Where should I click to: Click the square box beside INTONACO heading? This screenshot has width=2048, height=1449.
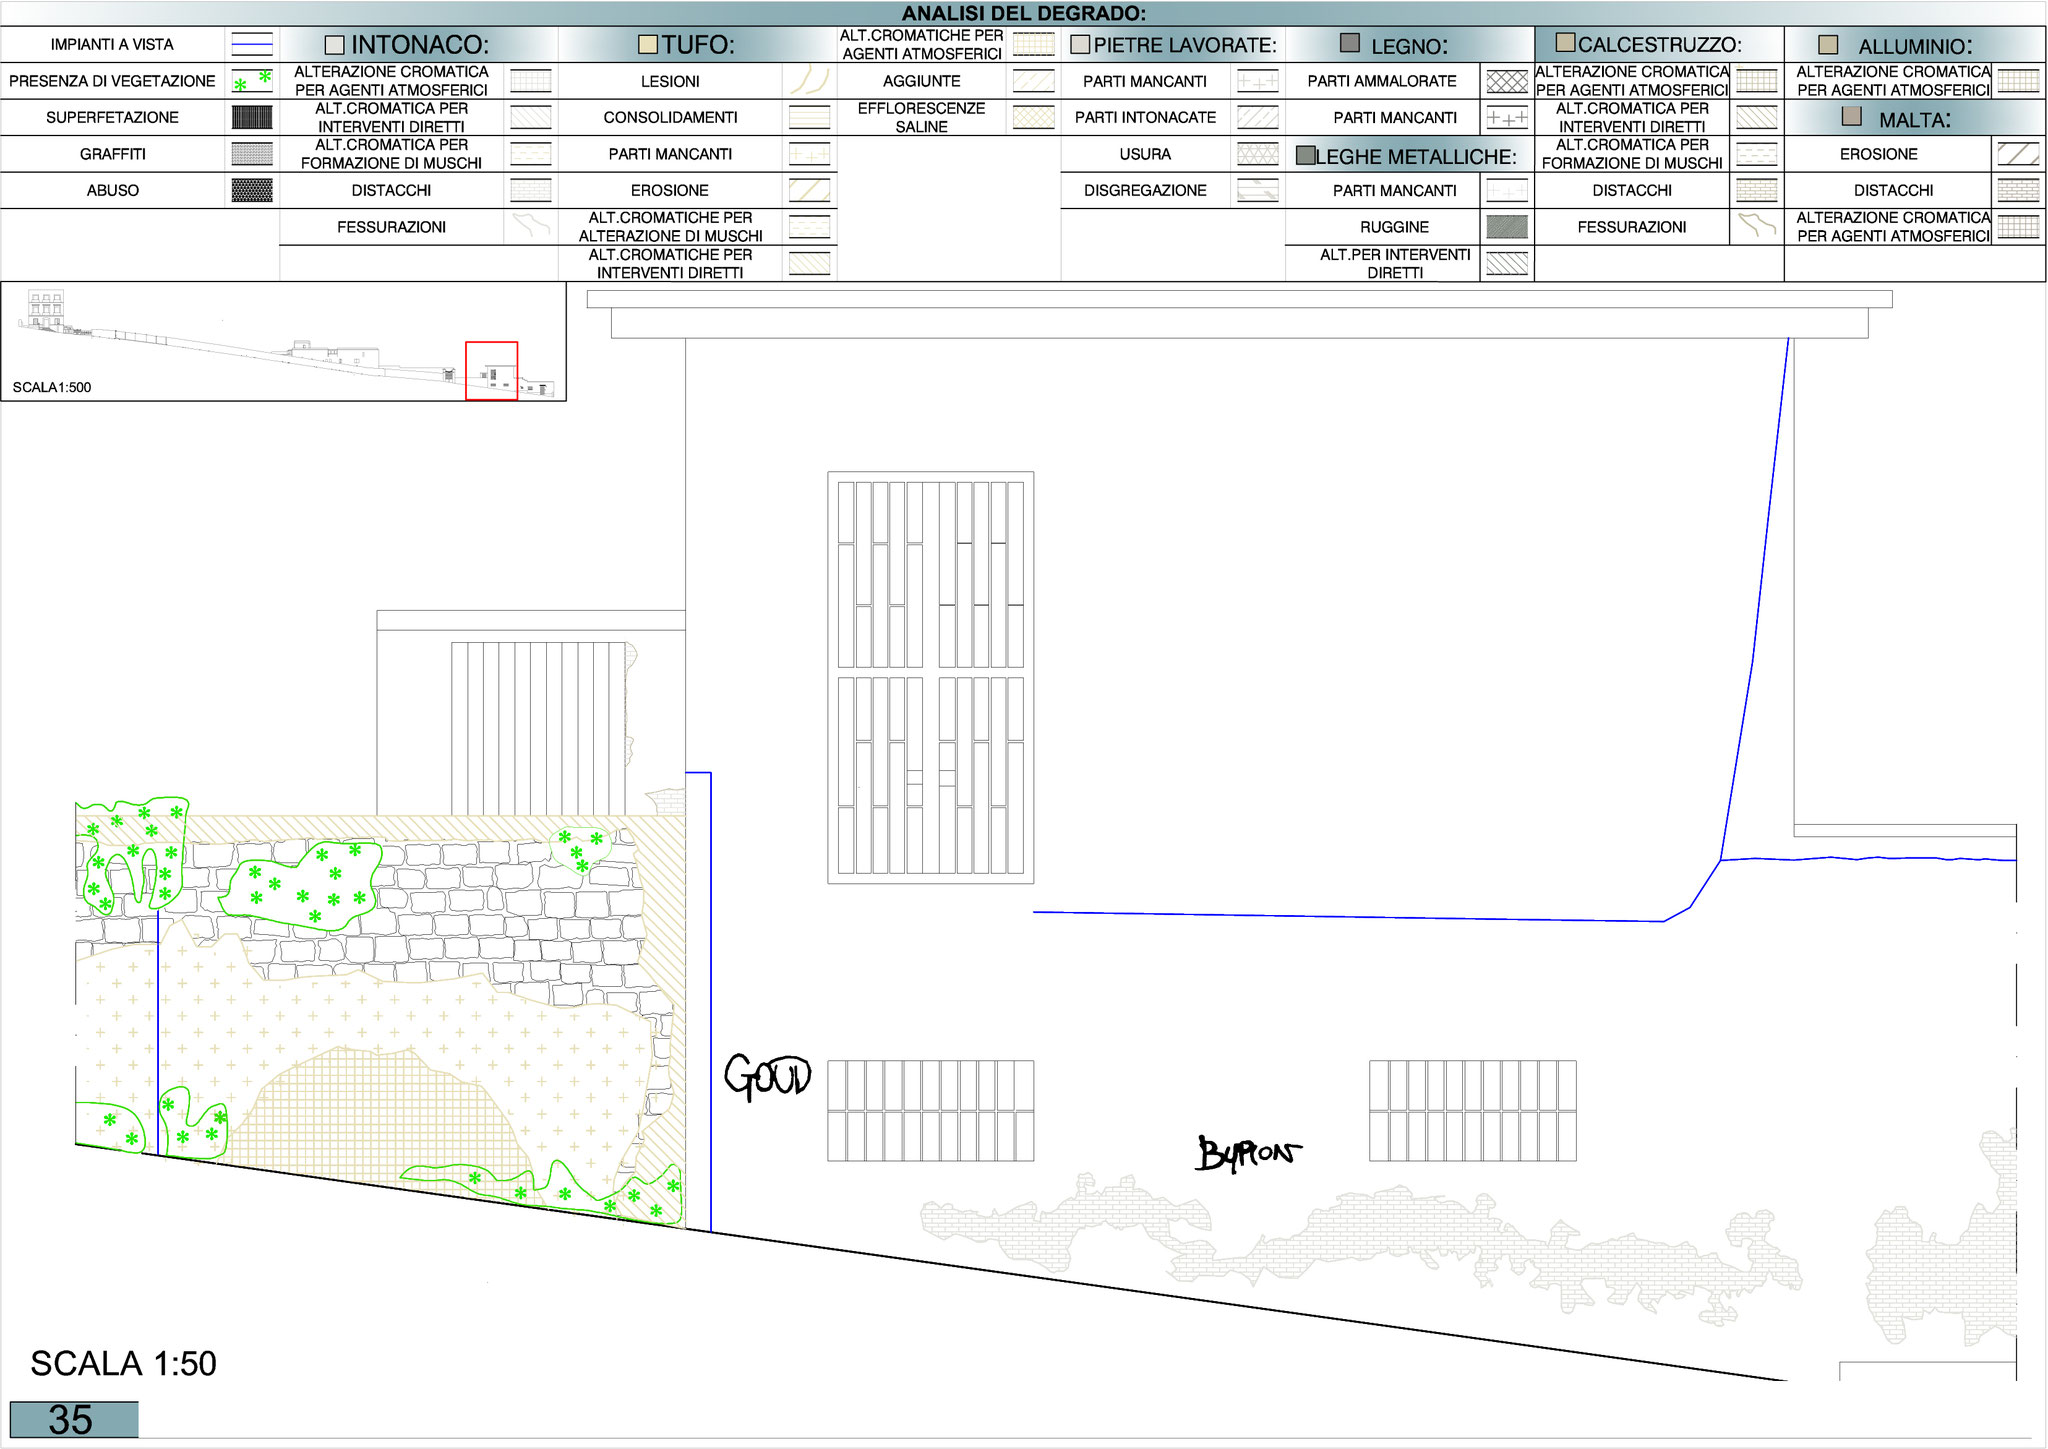[335, 45]
